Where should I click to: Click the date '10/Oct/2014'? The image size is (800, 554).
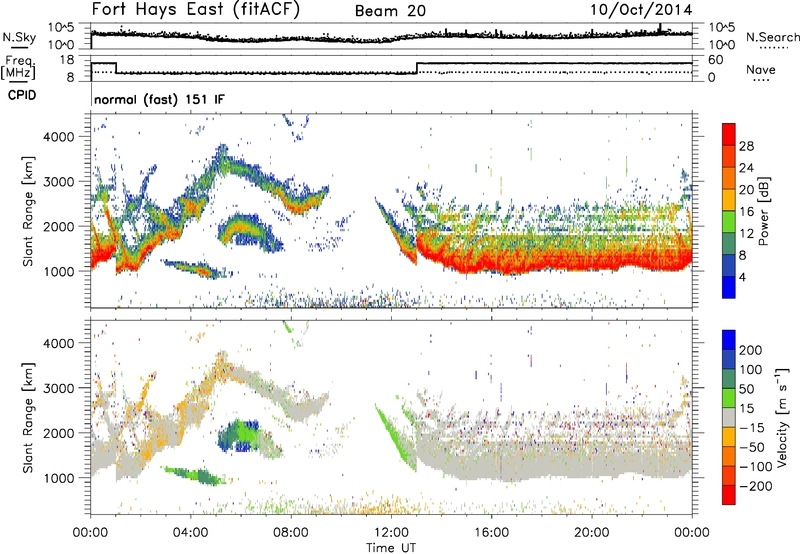click(641, 10)
